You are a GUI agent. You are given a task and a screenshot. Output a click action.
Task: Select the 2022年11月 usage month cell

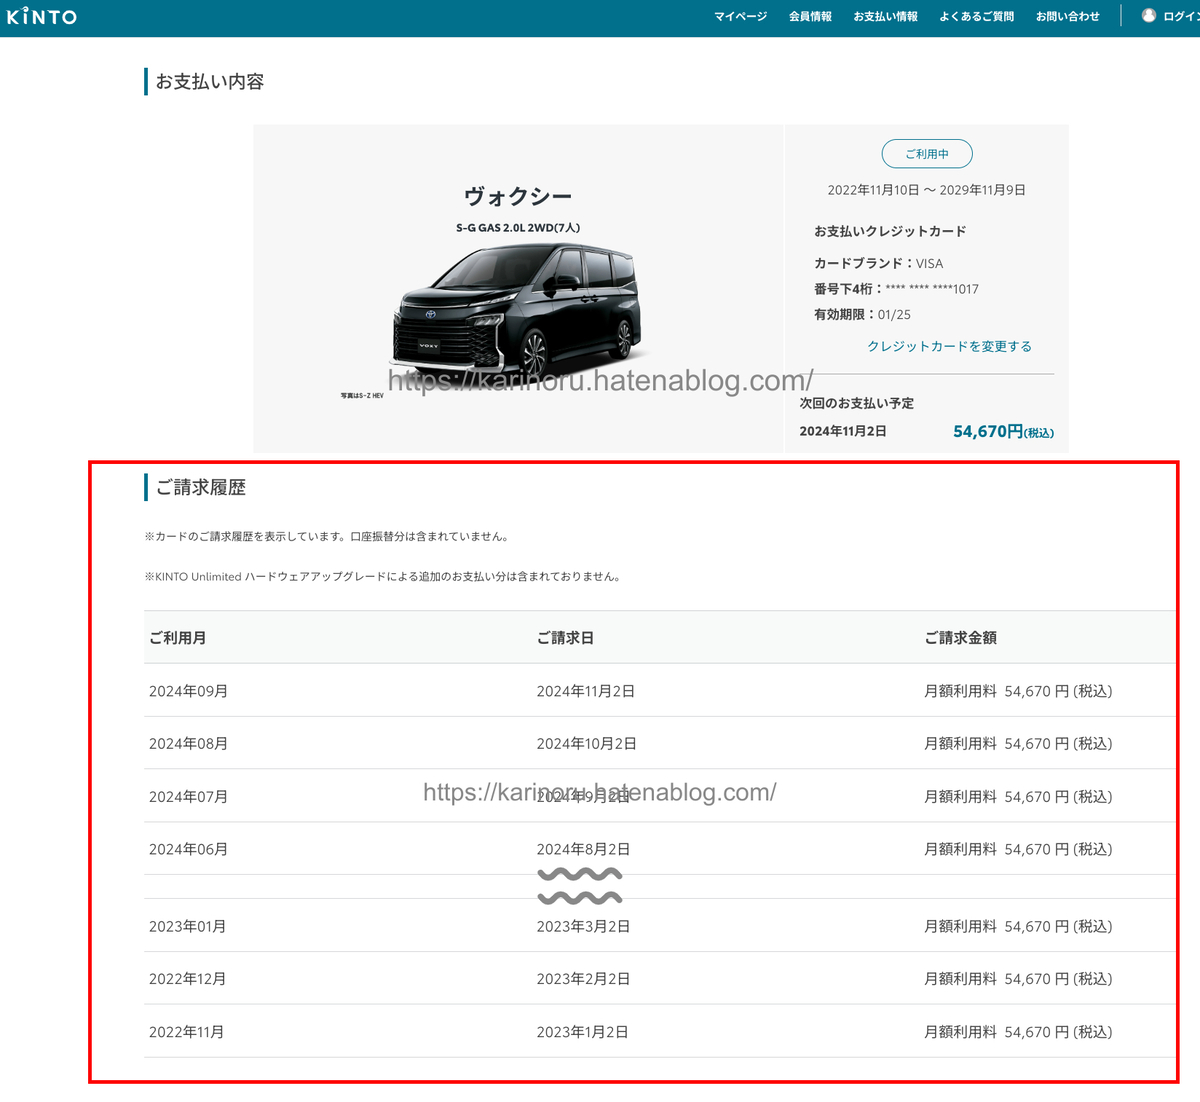(x=186, y=1032)
